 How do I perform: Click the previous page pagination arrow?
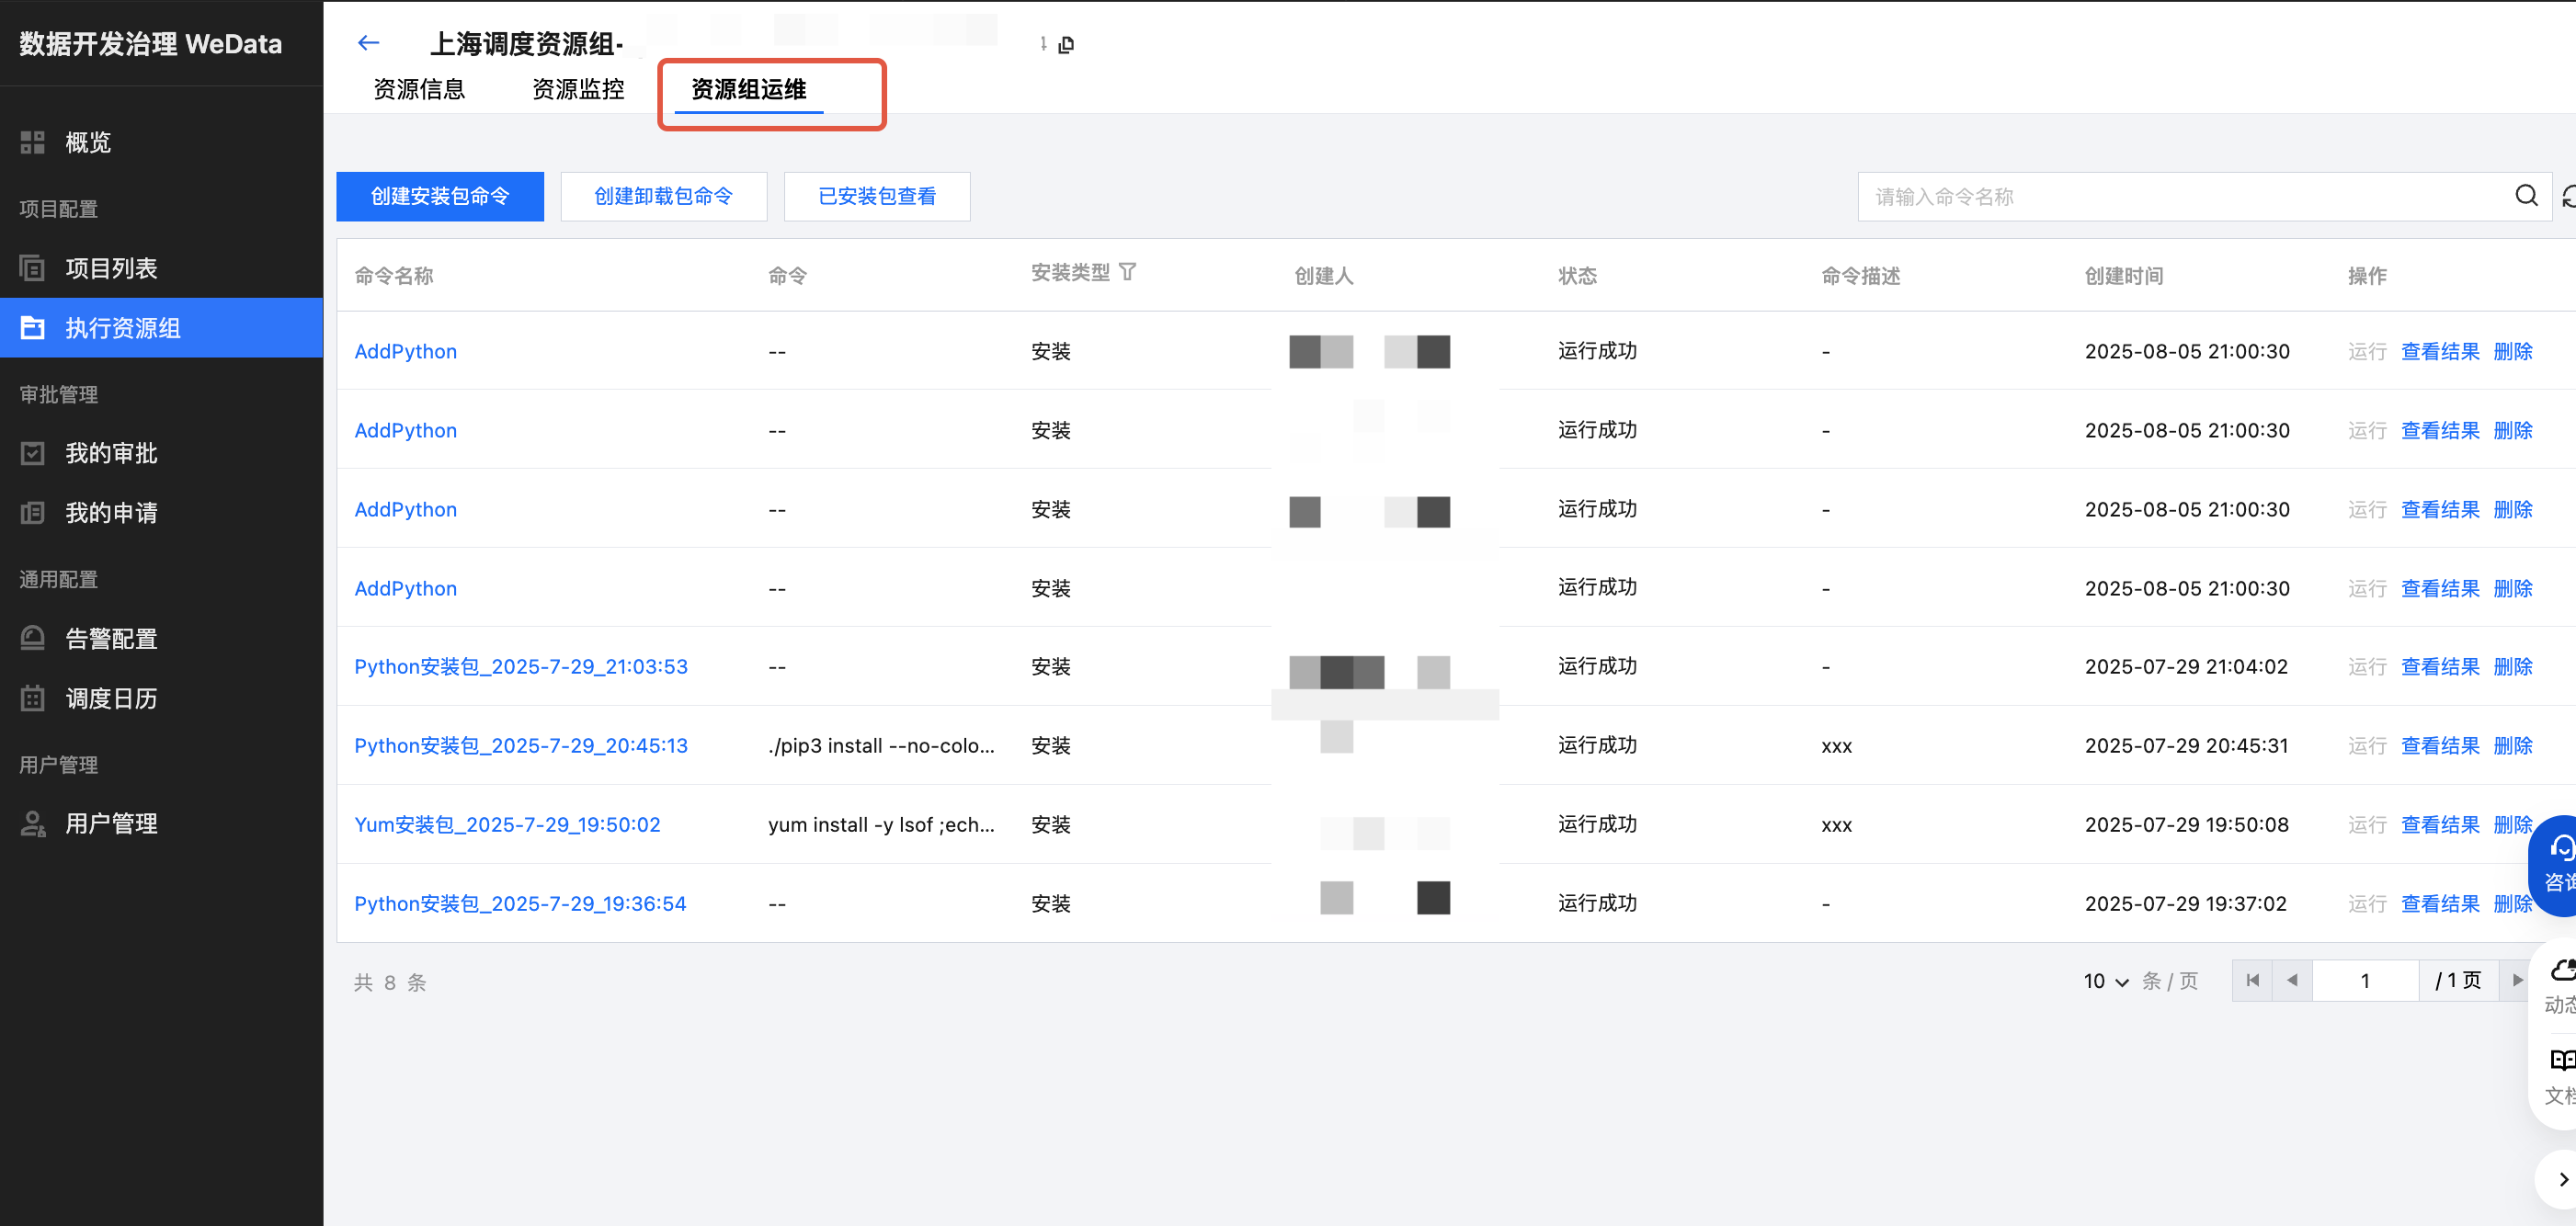click(2292, 980)
